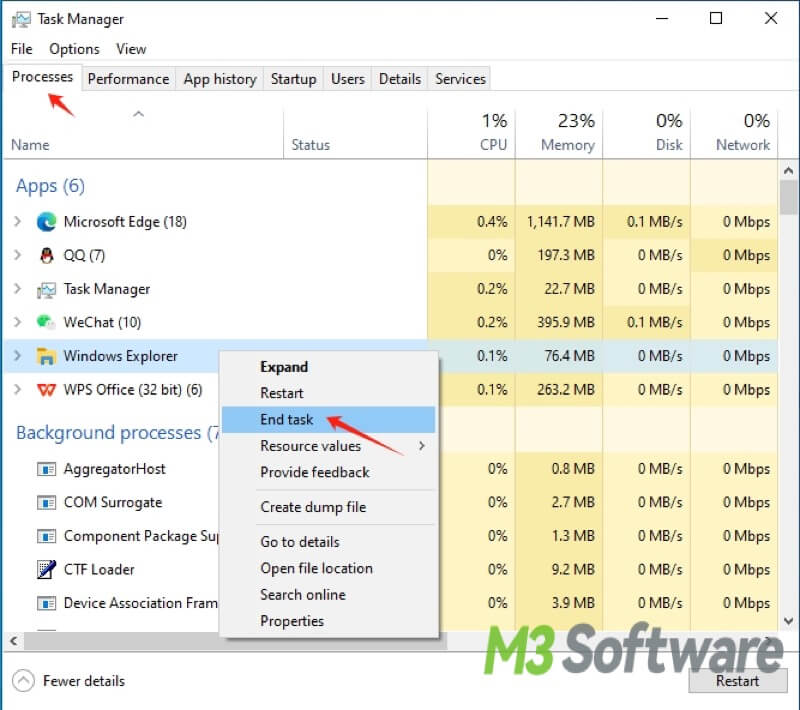Click the Task Manager title bar icon
Viewport: 800px width, 710px height.
[x=21, y=19]
